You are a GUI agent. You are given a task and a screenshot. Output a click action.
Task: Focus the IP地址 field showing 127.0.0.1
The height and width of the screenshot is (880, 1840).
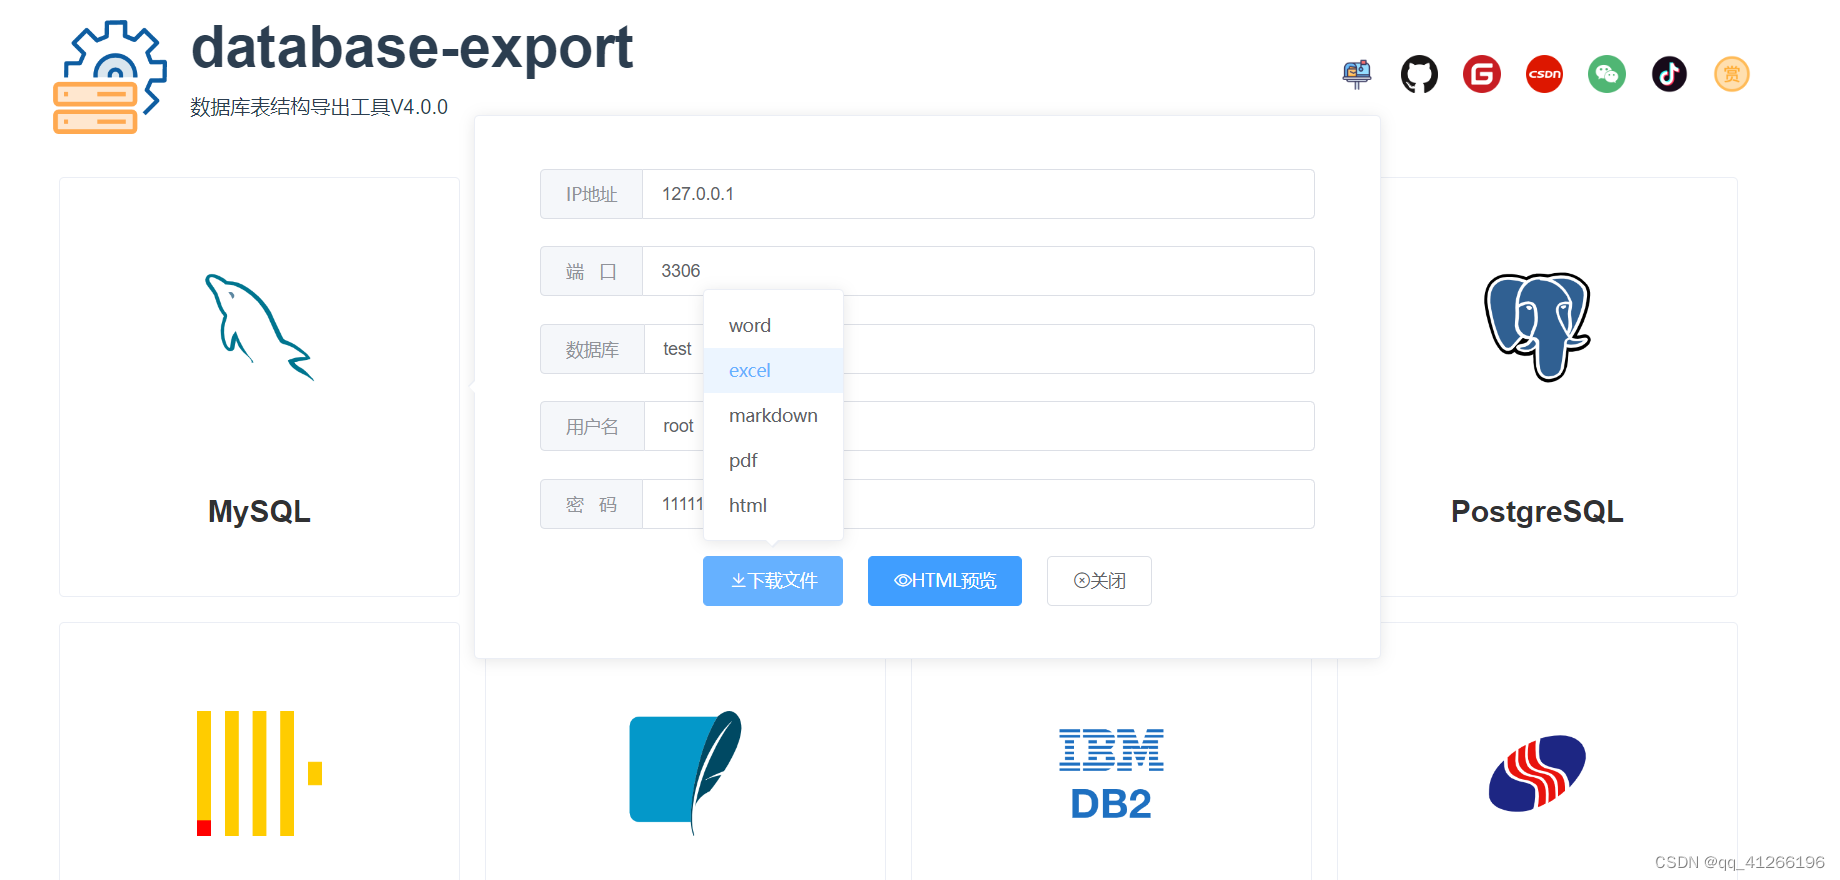click(x=978, y=194)
